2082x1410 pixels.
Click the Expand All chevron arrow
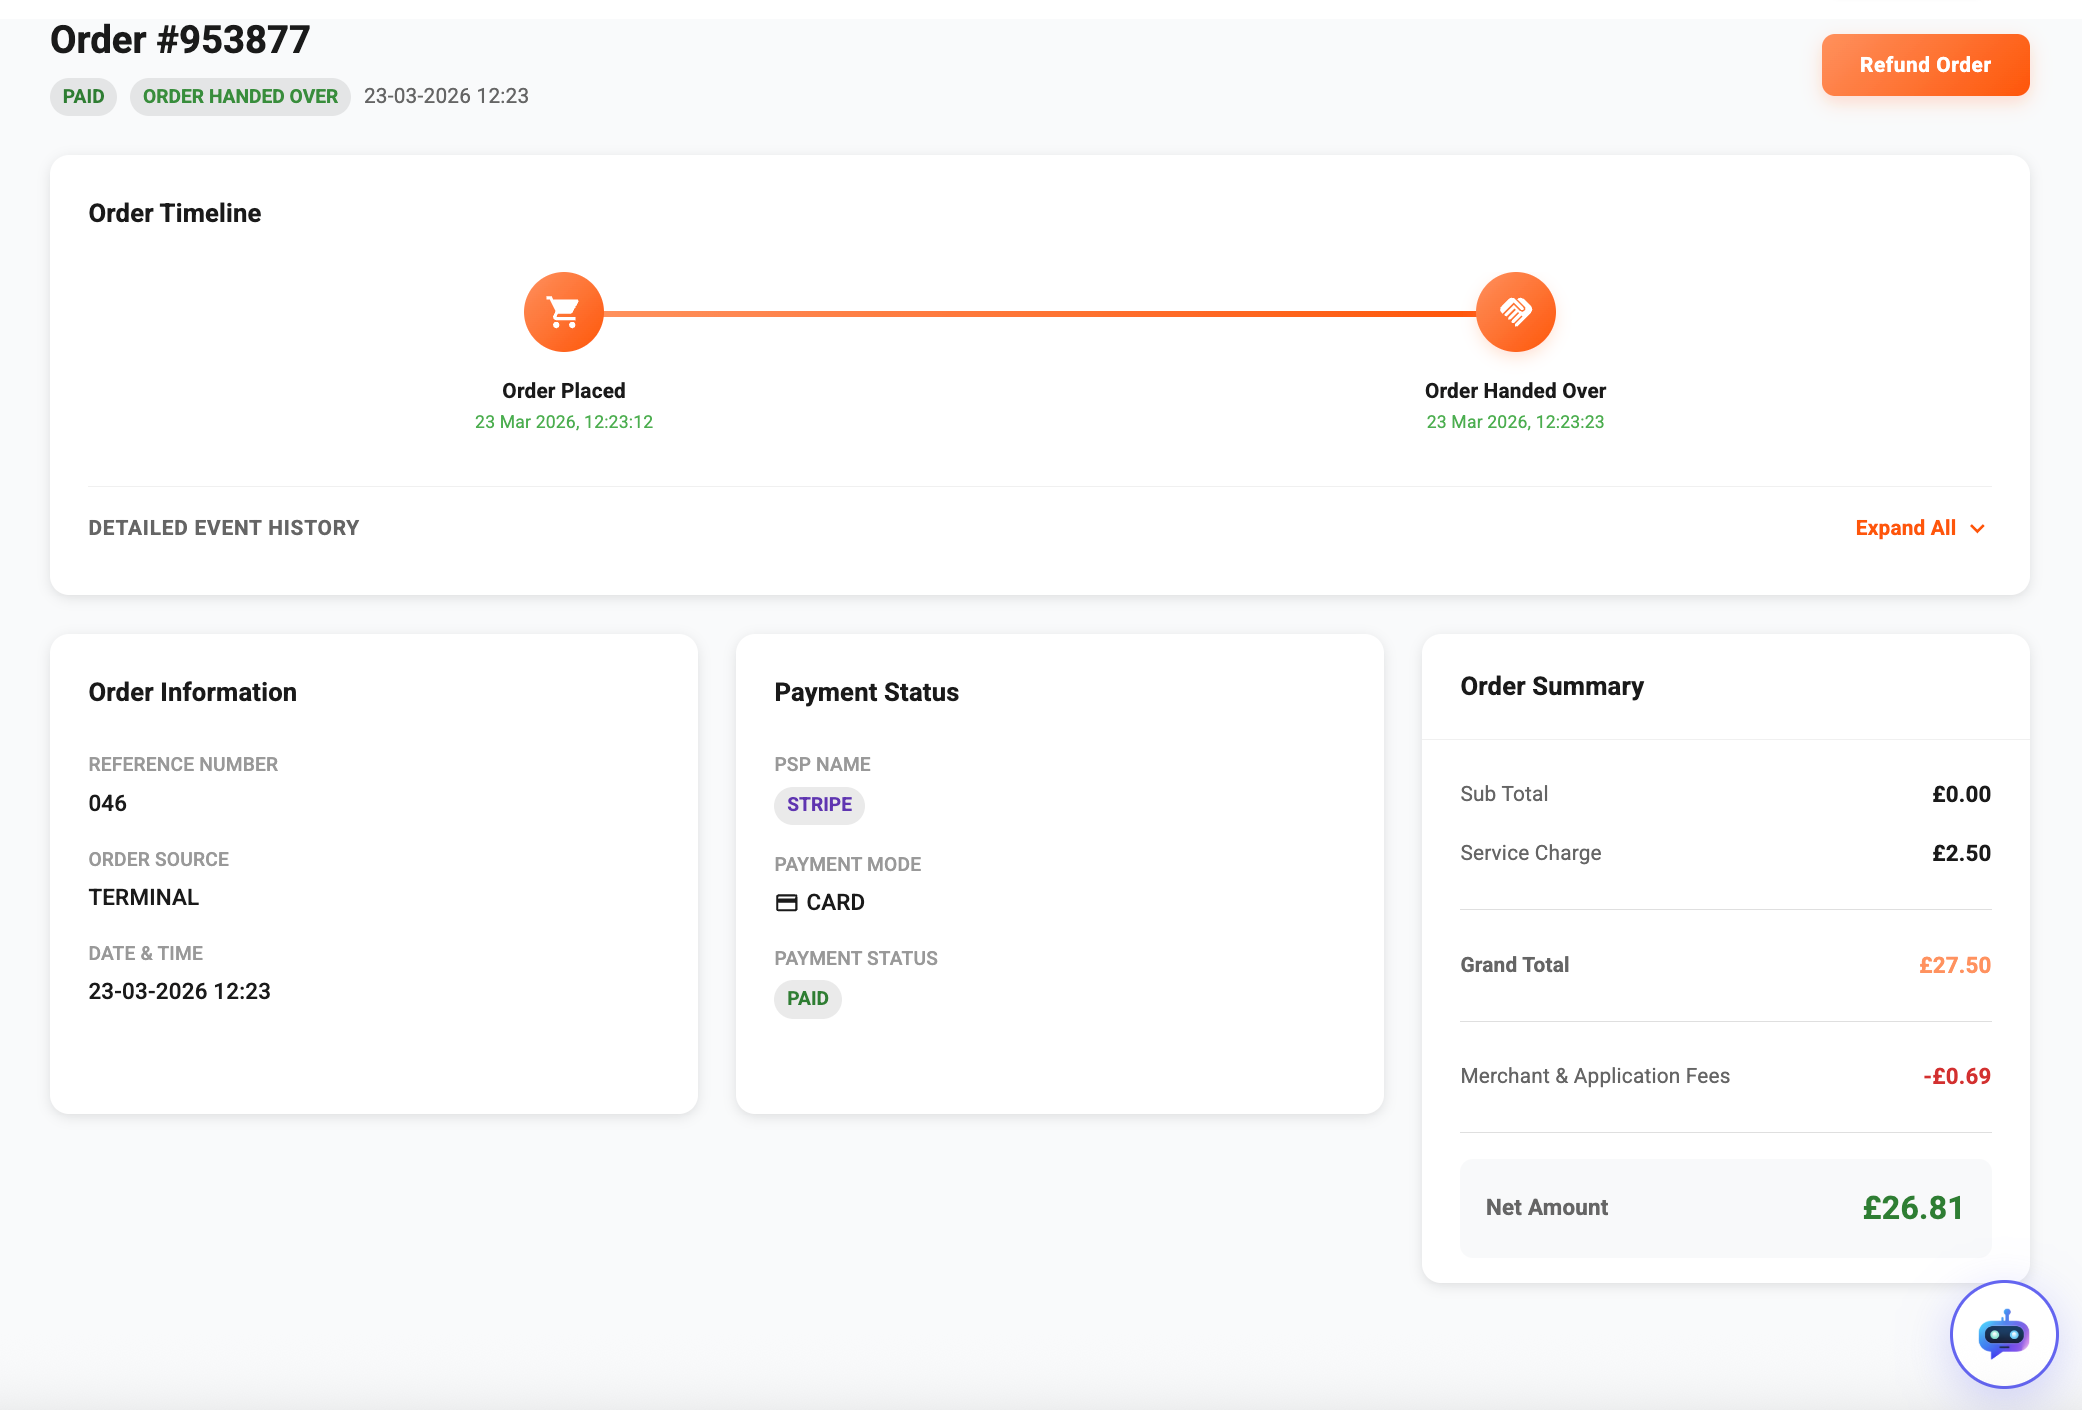coord(1977,529)
